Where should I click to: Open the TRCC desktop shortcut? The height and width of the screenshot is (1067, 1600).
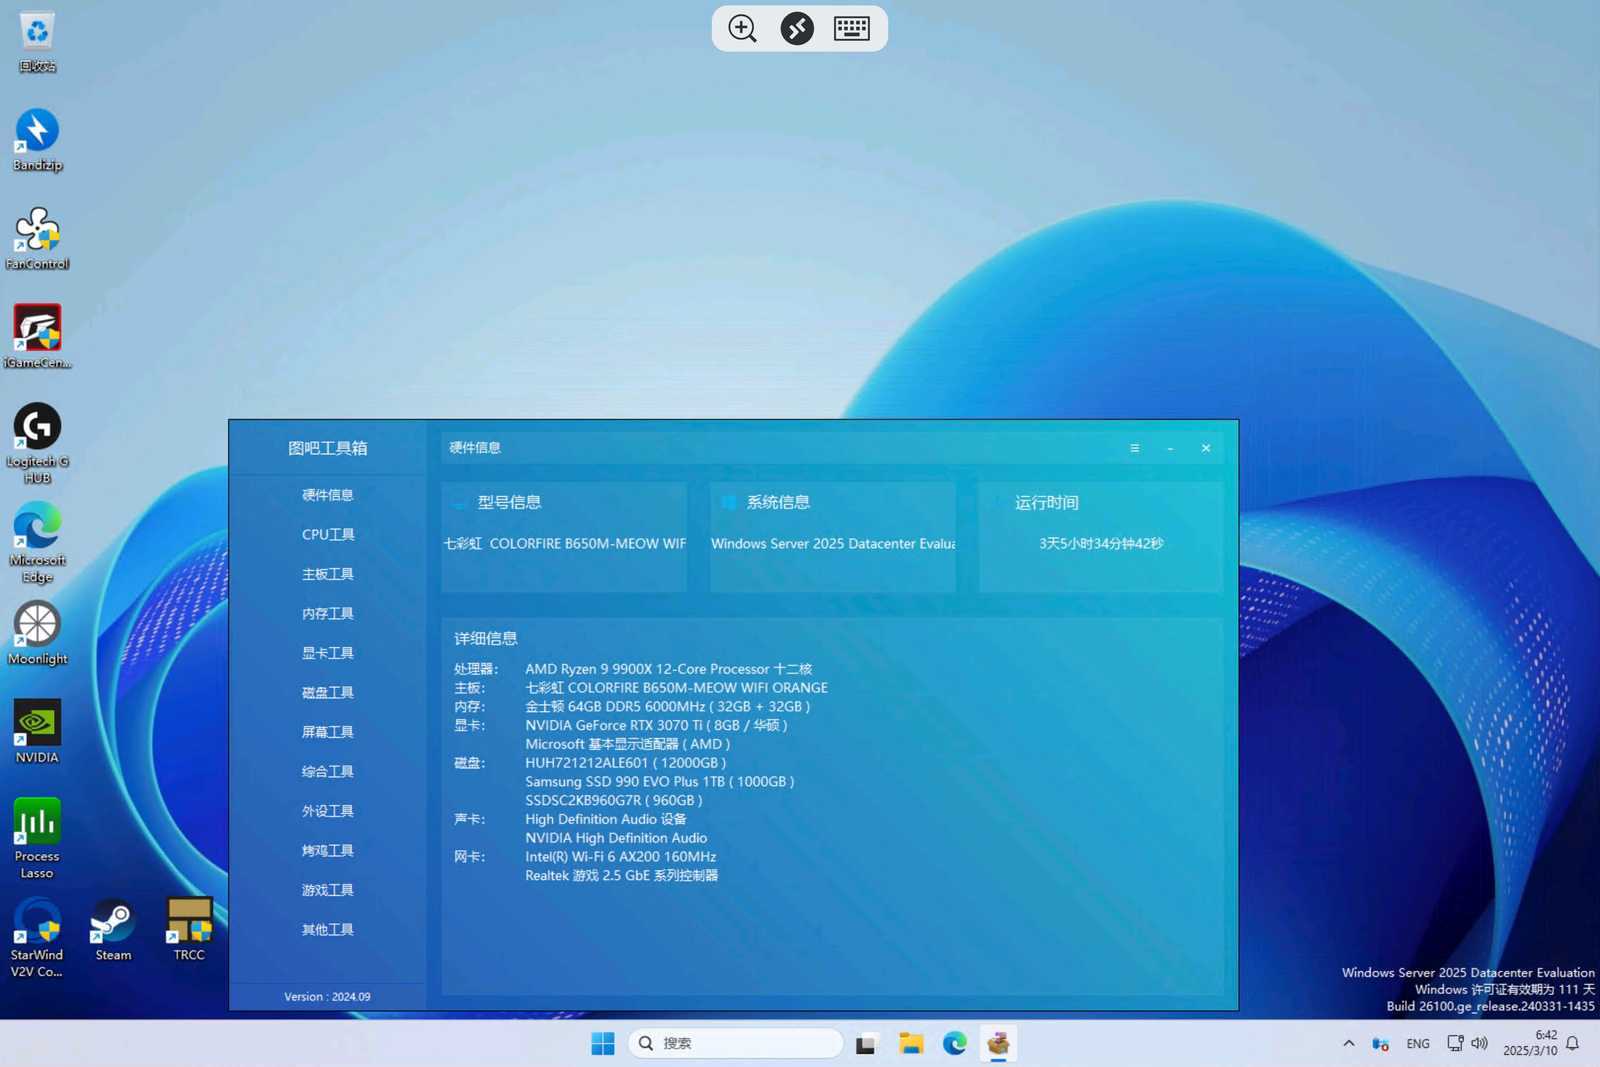pos(189,930)
